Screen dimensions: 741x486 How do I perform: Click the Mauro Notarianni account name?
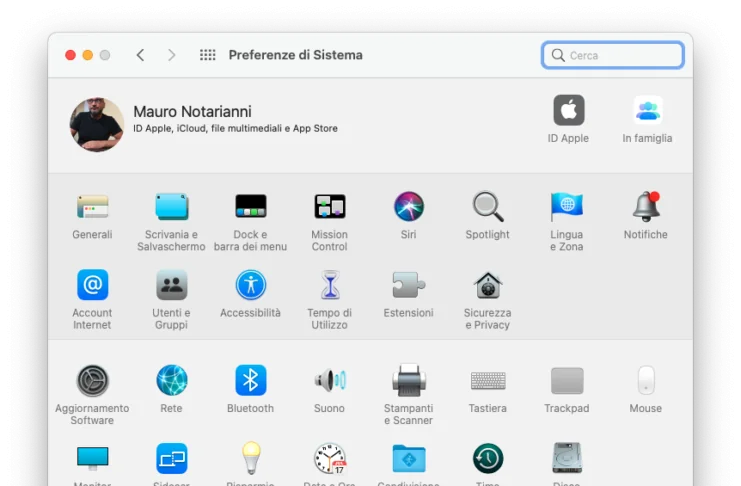tap(192, 112)
